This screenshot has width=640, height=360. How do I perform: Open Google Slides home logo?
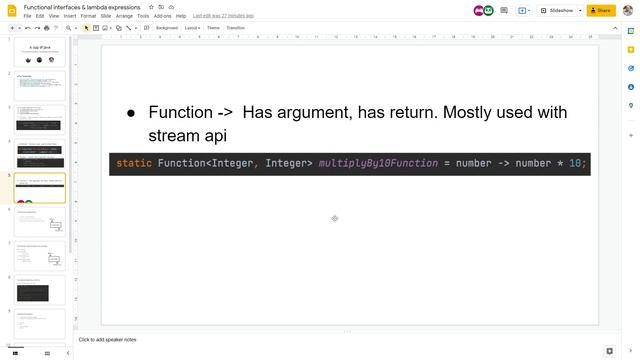click(12, 11)
